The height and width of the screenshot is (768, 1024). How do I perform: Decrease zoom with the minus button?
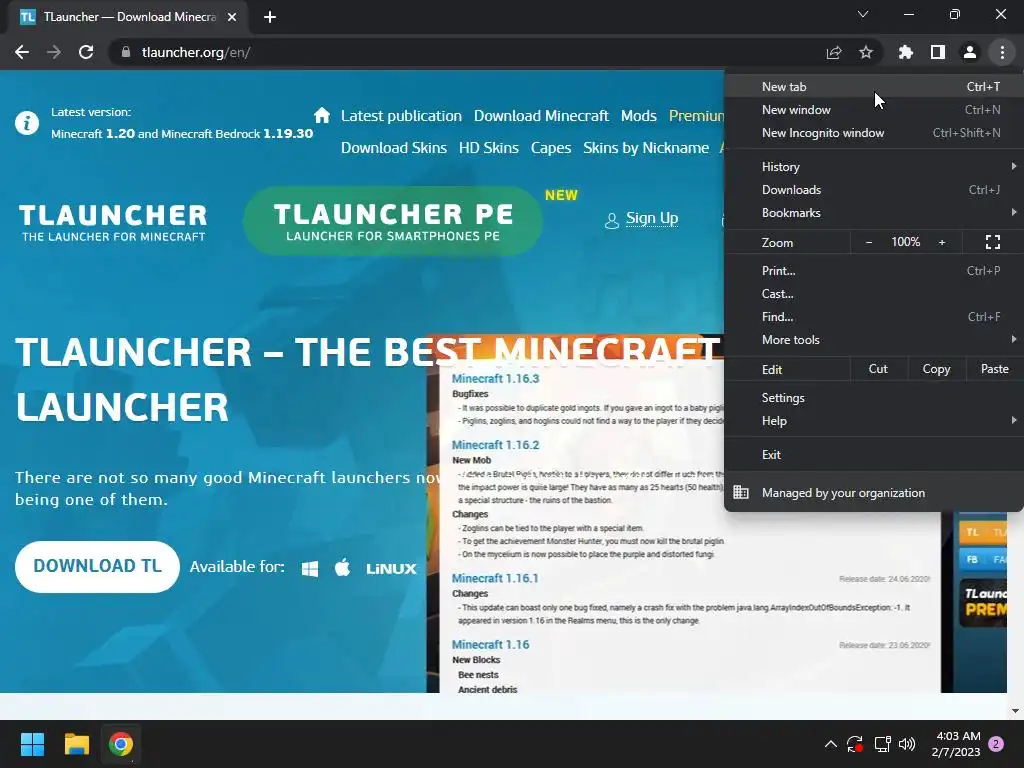(x=869, y=242)
